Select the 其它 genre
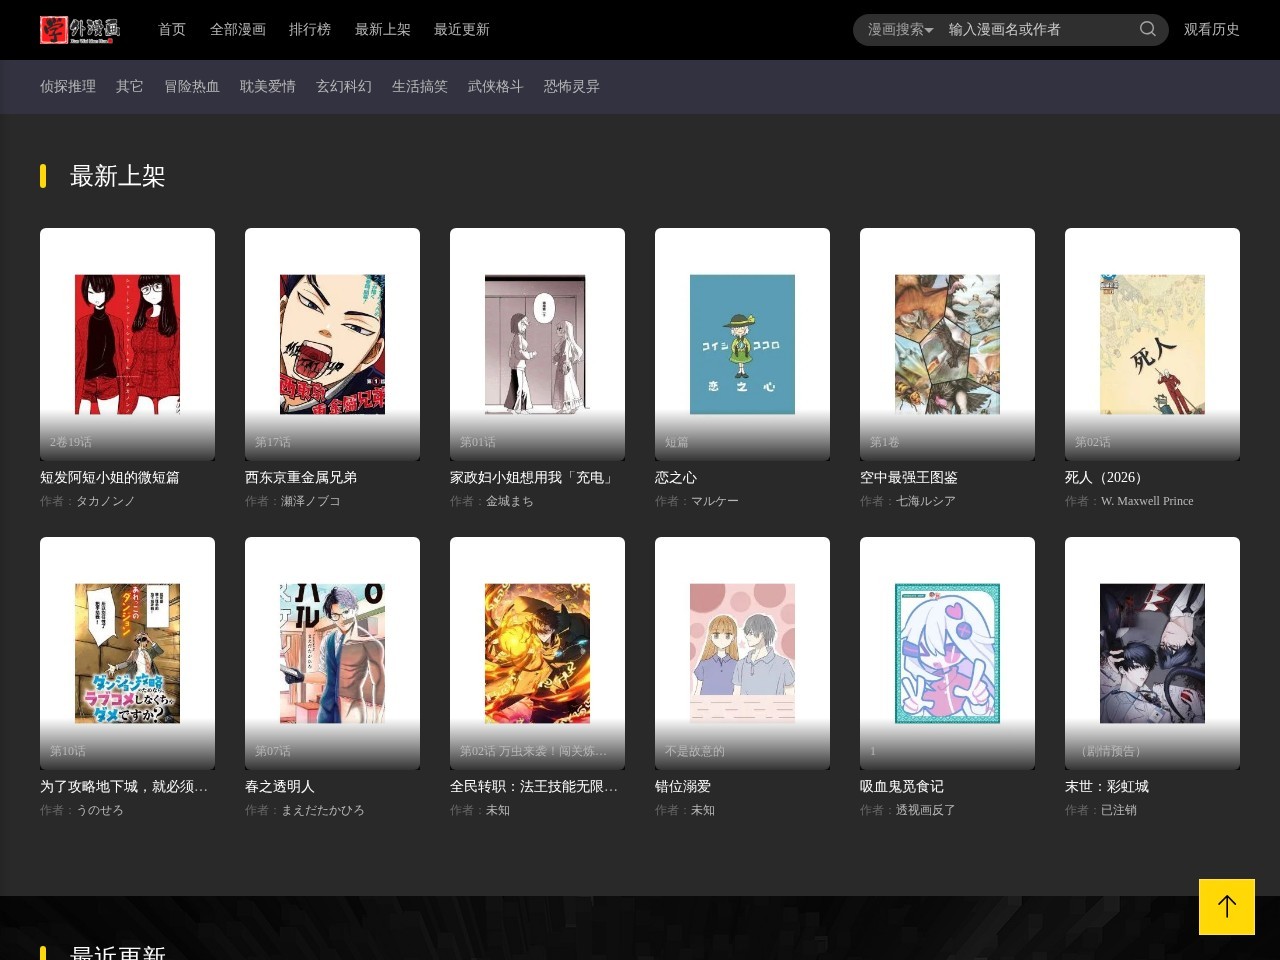 coord(130,87)
